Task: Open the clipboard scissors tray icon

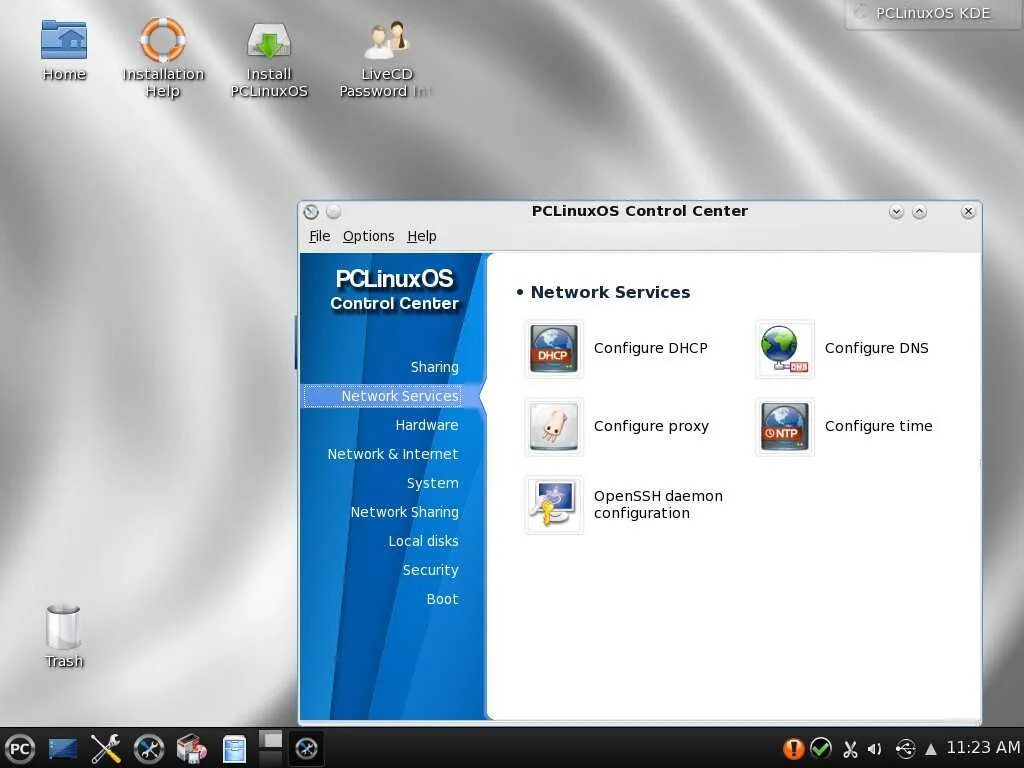Action: 850,748
